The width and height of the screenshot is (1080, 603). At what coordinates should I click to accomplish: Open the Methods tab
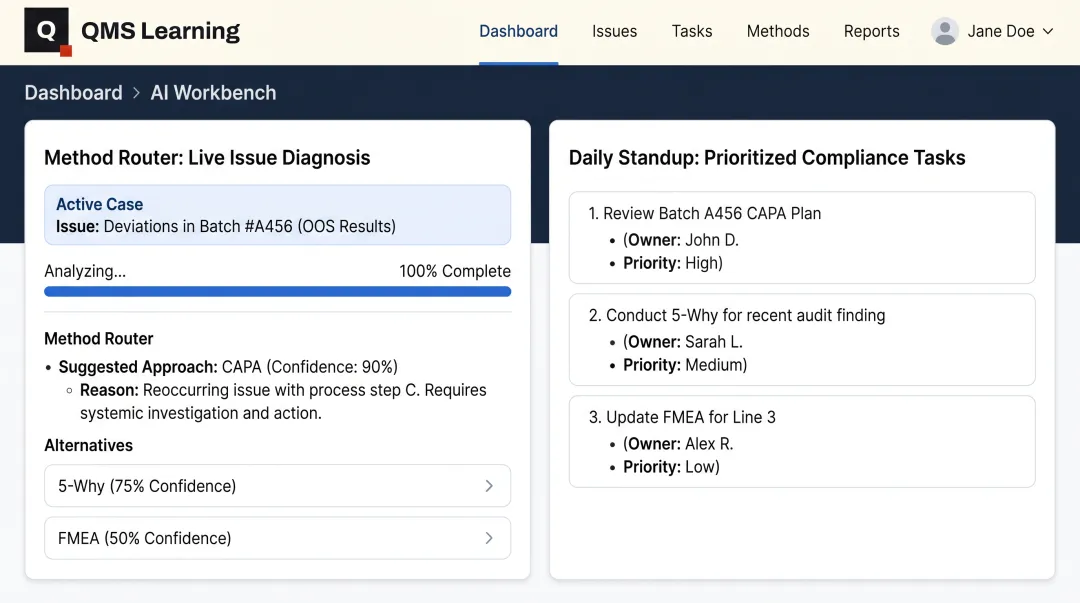point(778,31)
